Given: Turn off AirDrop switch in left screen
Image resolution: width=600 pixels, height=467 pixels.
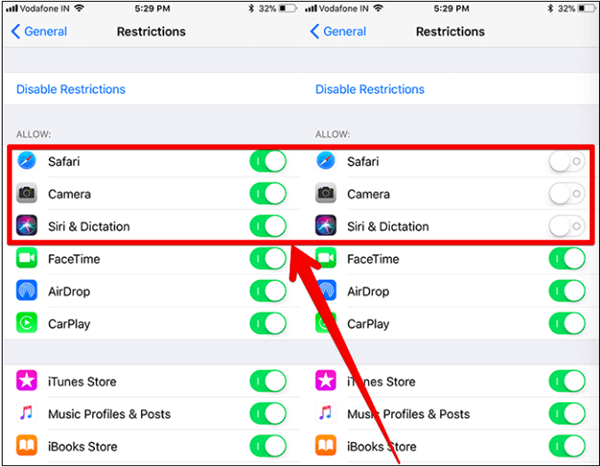Looking at the screenshot, I should click(x=268, y=291).
